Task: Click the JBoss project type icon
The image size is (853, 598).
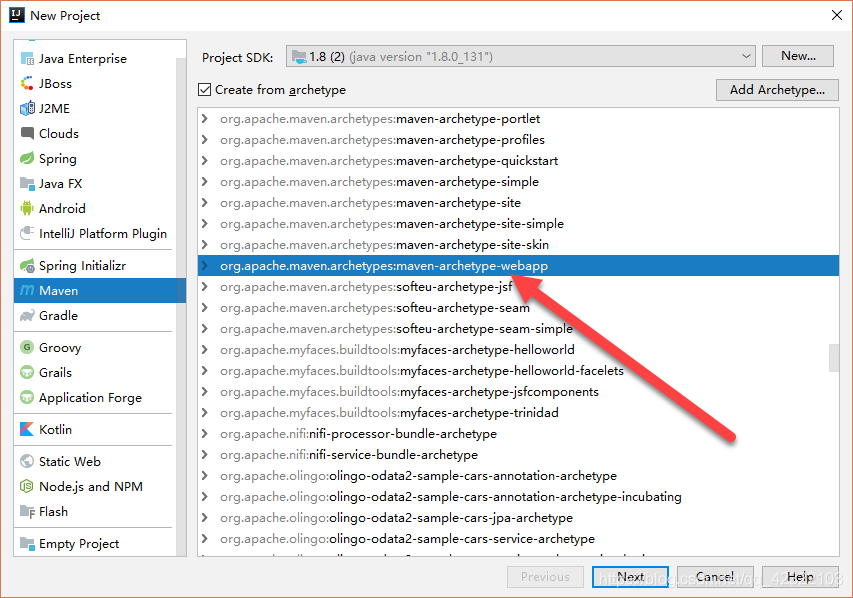Action: tap(27, 84)
